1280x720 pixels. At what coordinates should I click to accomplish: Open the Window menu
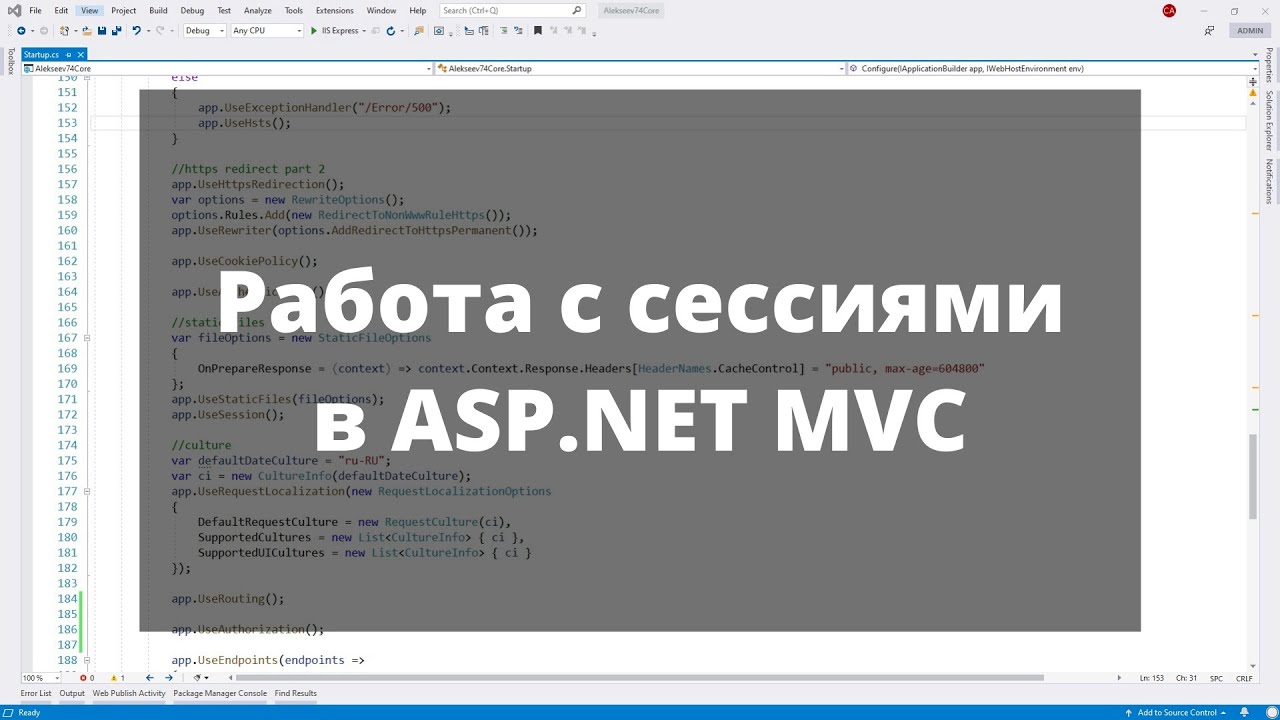(x=381, y=11)
